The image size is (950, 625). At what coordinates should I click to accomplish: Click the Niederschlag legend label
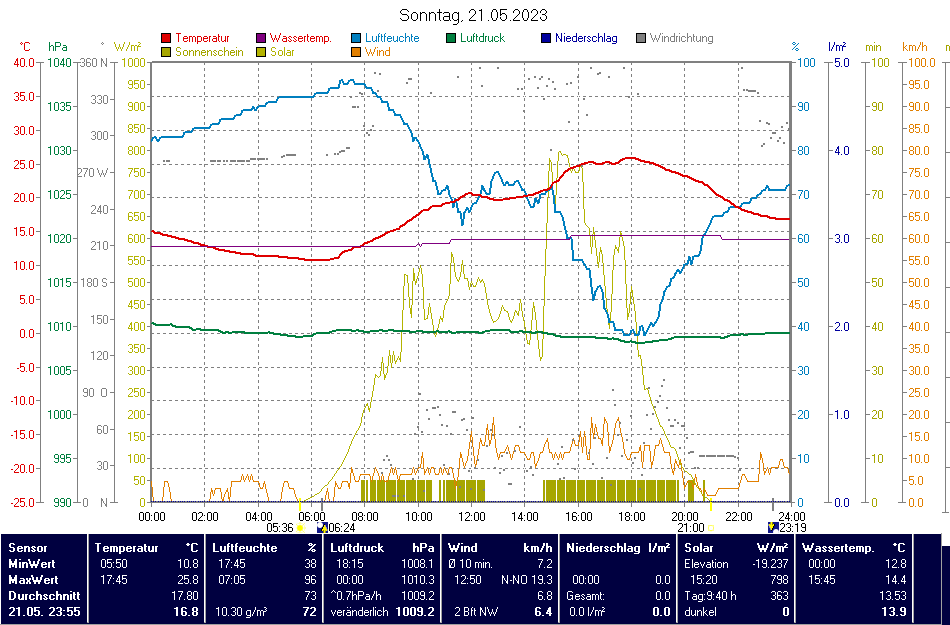click(586, 38)
